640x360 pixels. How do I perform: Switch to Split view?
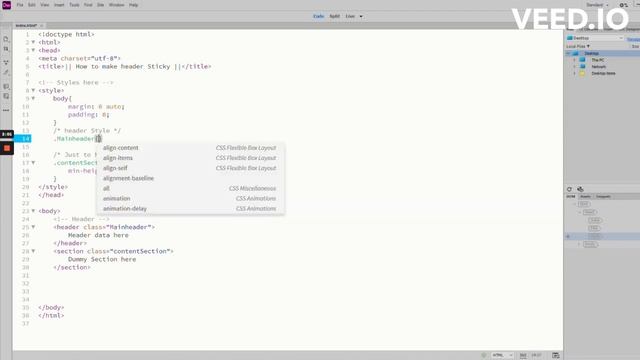(335, 16)
